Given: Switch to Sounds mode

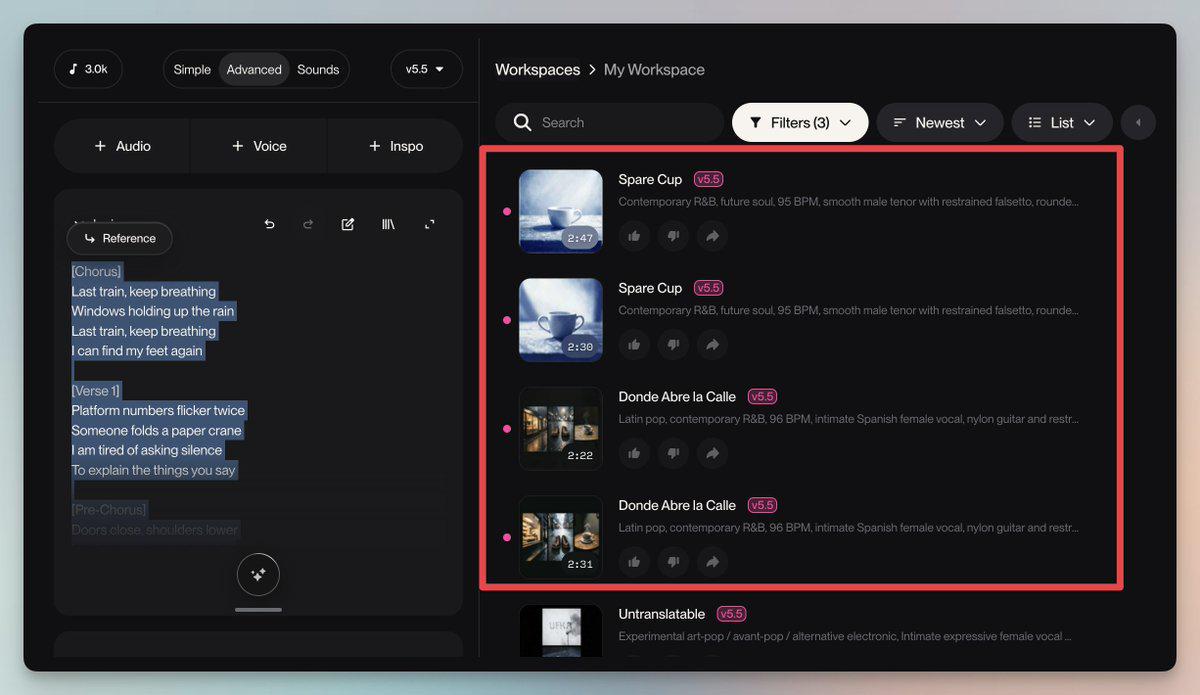Looking at the screenshot, I should (x=318, y=69).
